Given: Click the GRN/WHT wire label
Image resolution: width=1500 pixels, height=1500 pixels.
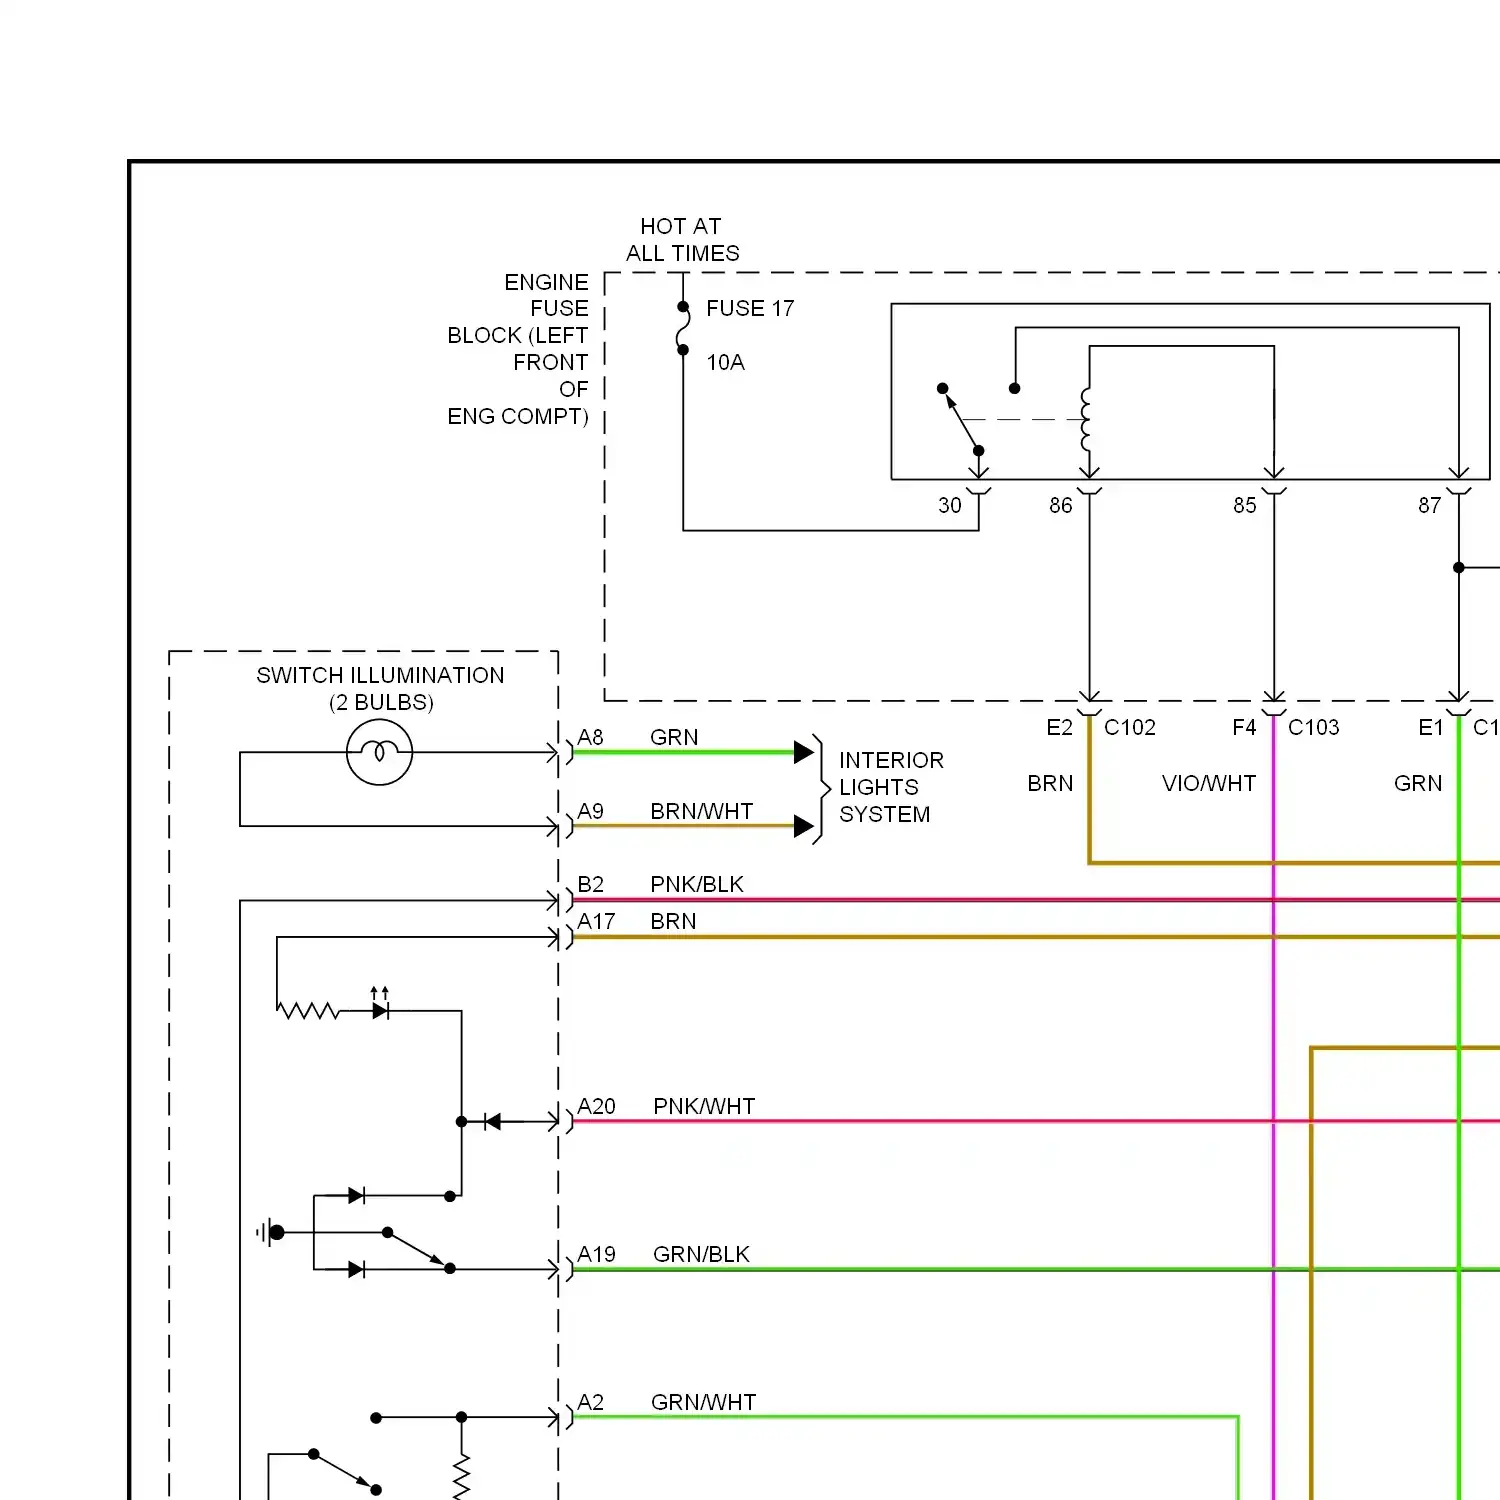Looking at the screenshot, I should [703, 1402].
